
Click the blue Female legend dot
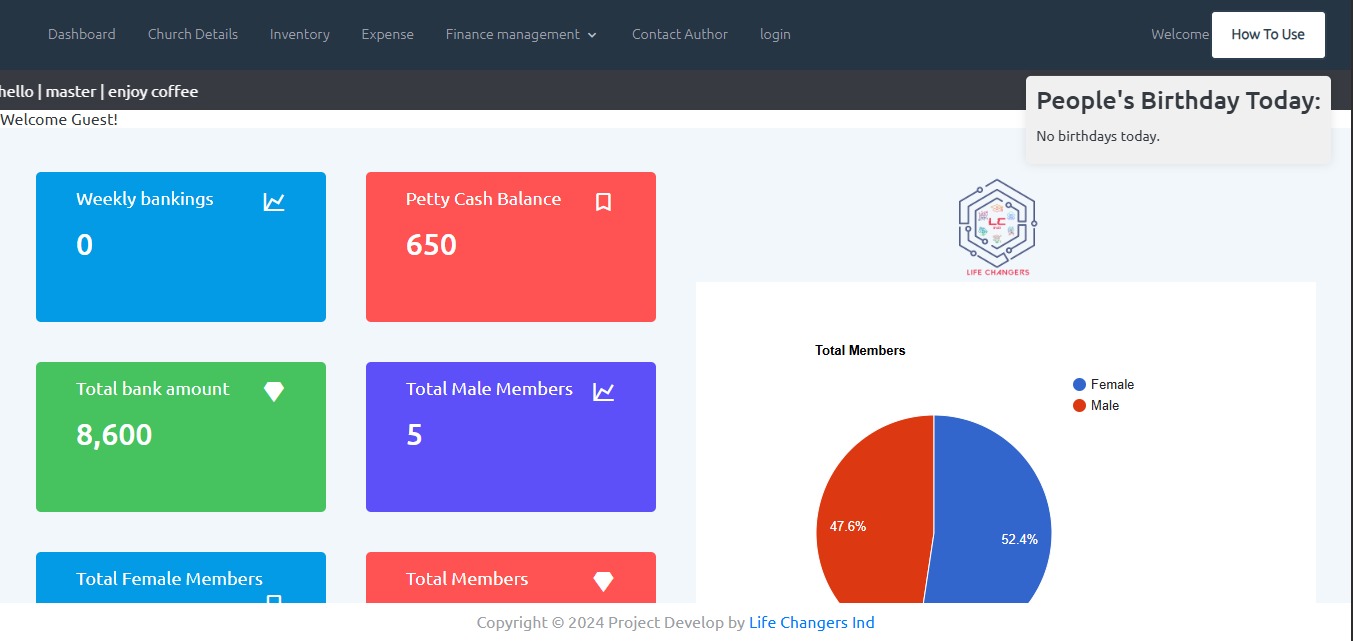point(1079,385)
